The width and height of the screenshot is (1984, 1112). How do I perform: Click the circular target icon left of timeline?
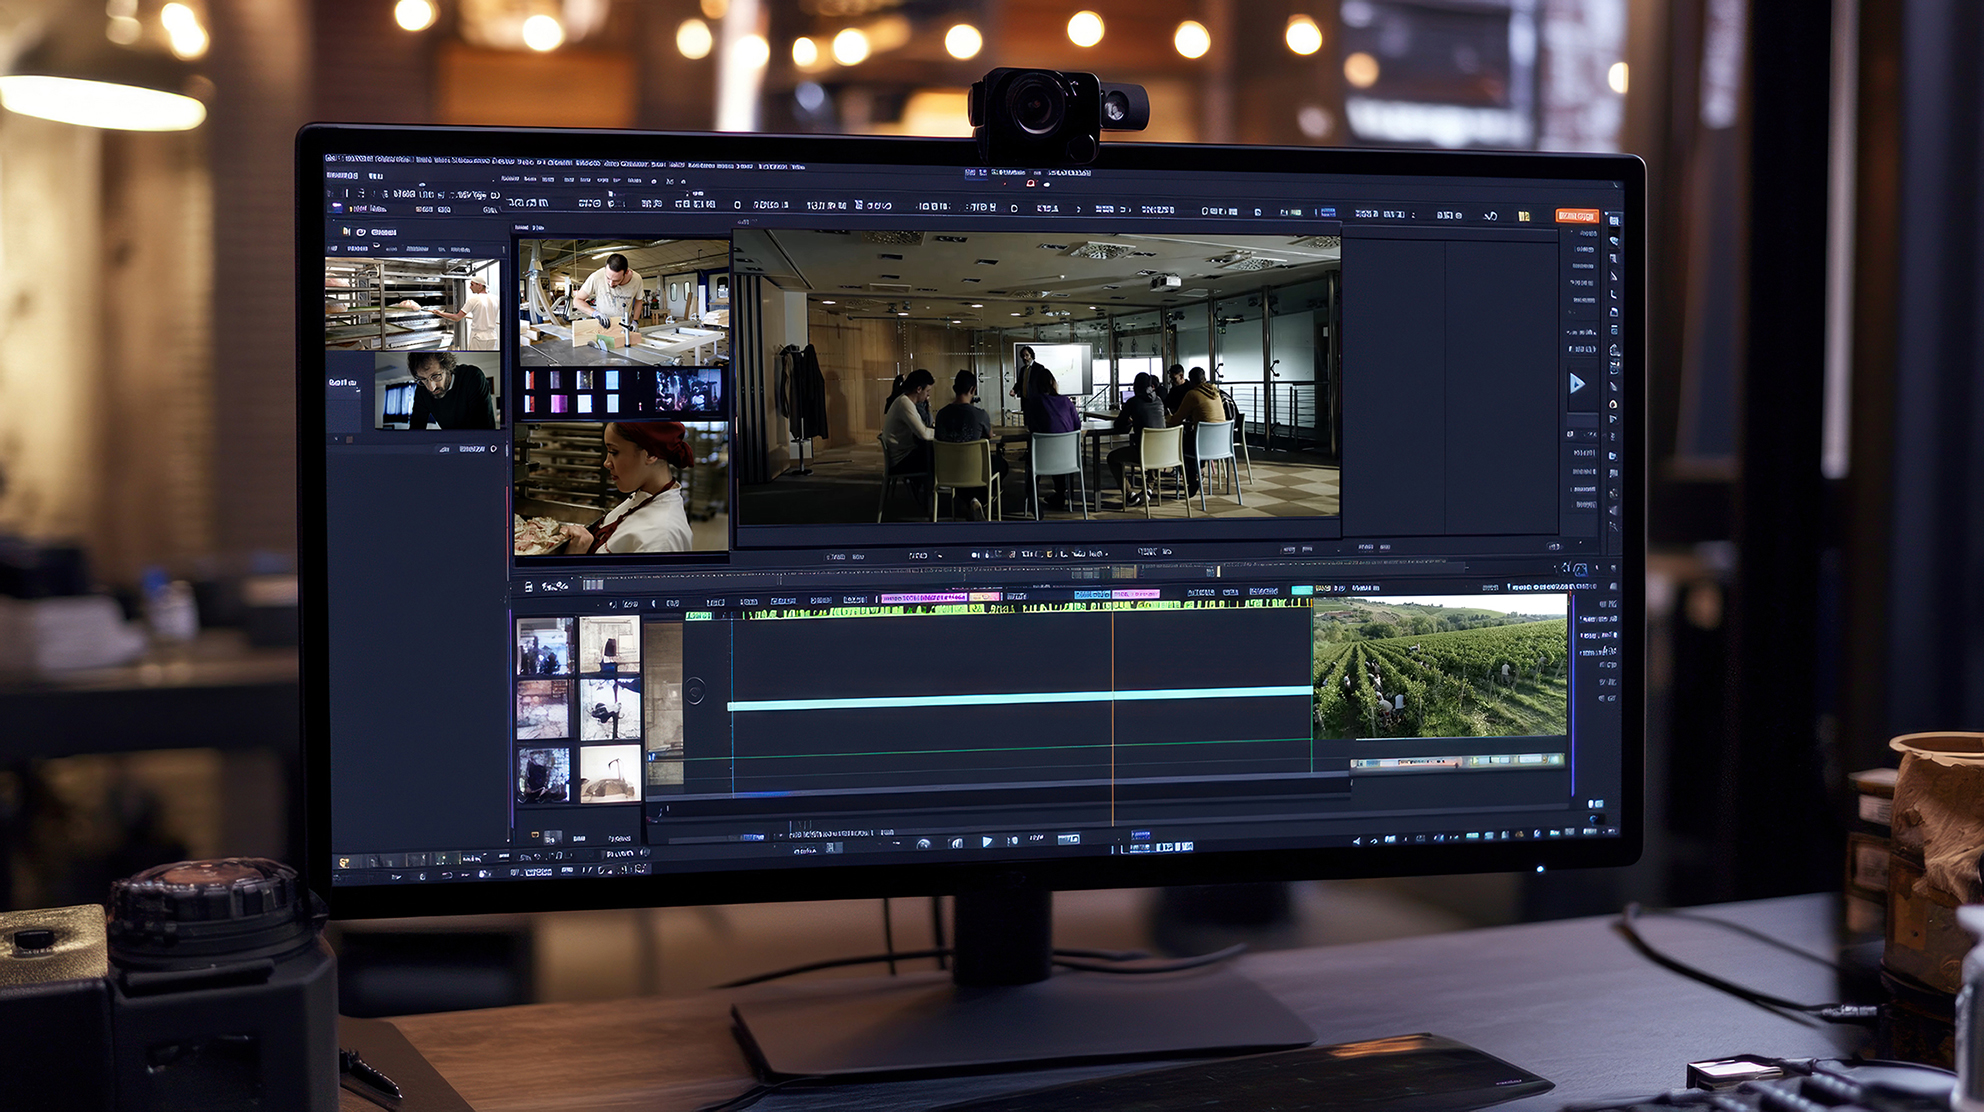(x=695, y=690)
